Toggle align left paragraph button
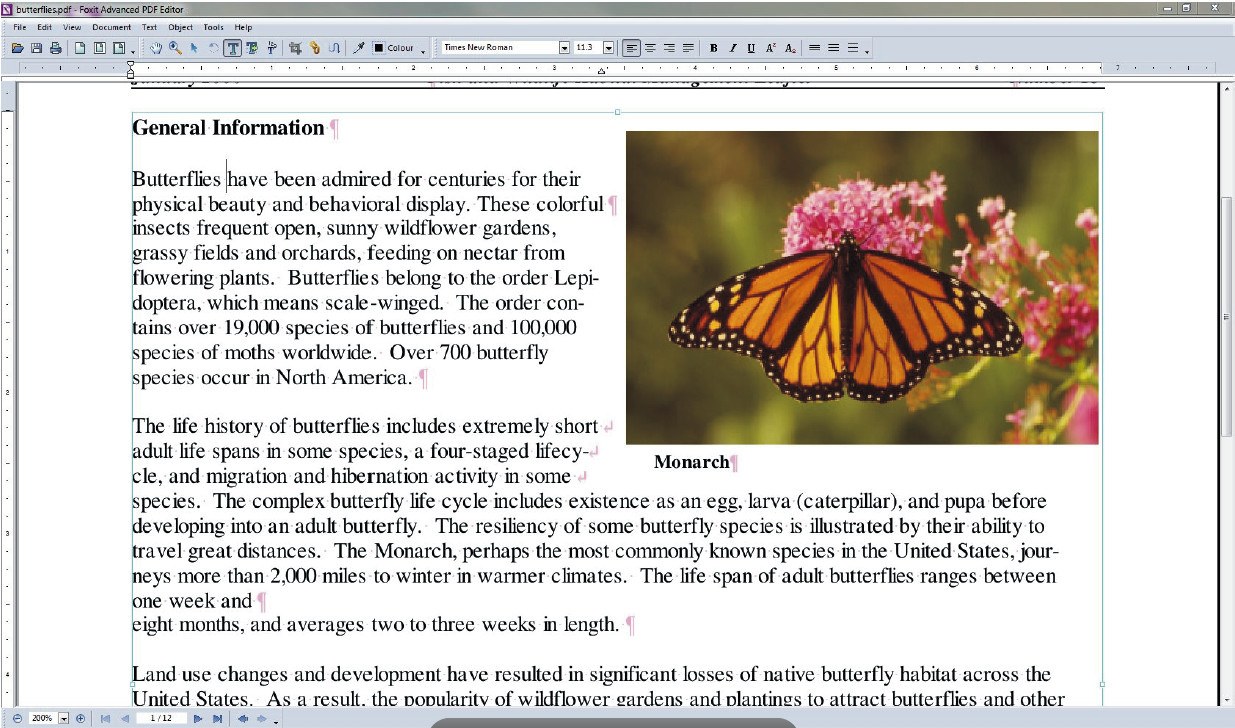This screenshot has width=1235, height=728. [x=631, y=48]
